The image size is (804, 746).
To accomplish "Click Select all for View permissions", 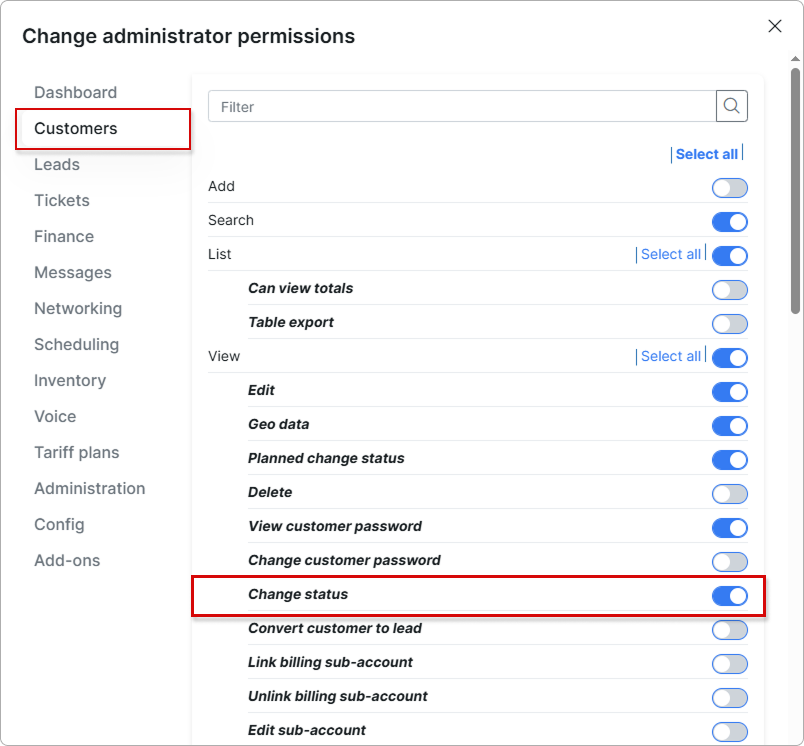I will [670, 356].
